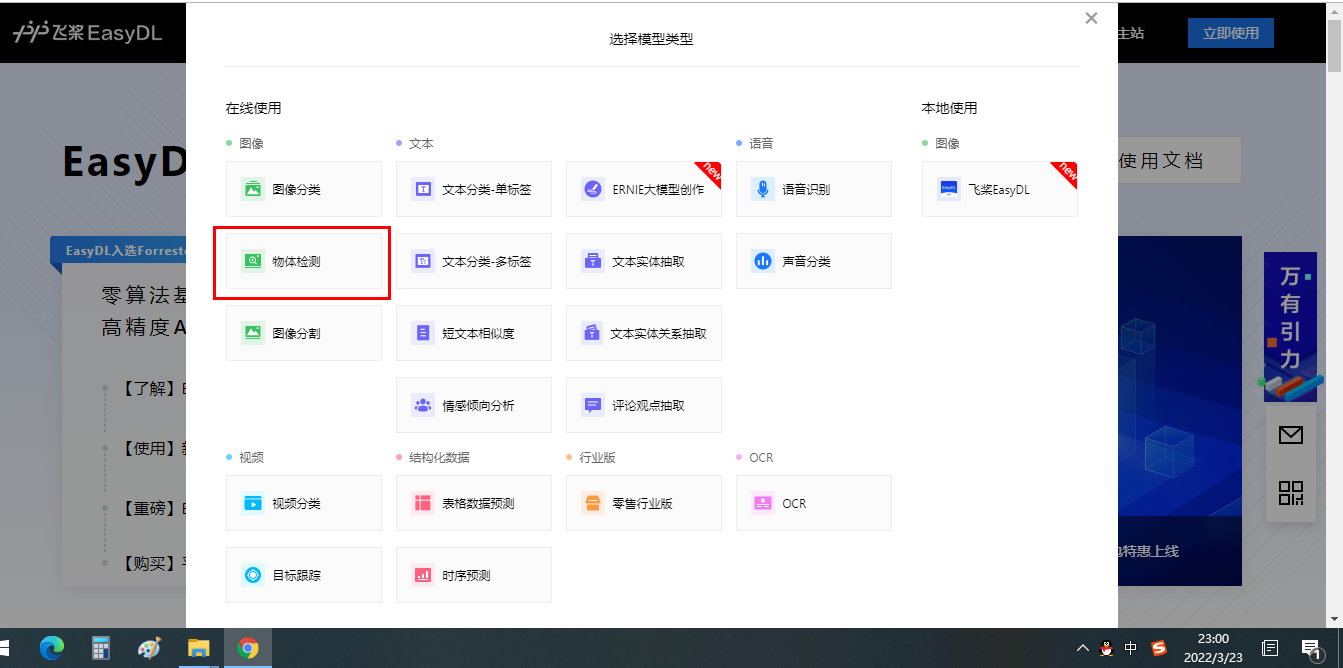This screenshot has width=1343, height=668.
Task: Choose the ERNIE大模型创作 model type
Action: 643,189
